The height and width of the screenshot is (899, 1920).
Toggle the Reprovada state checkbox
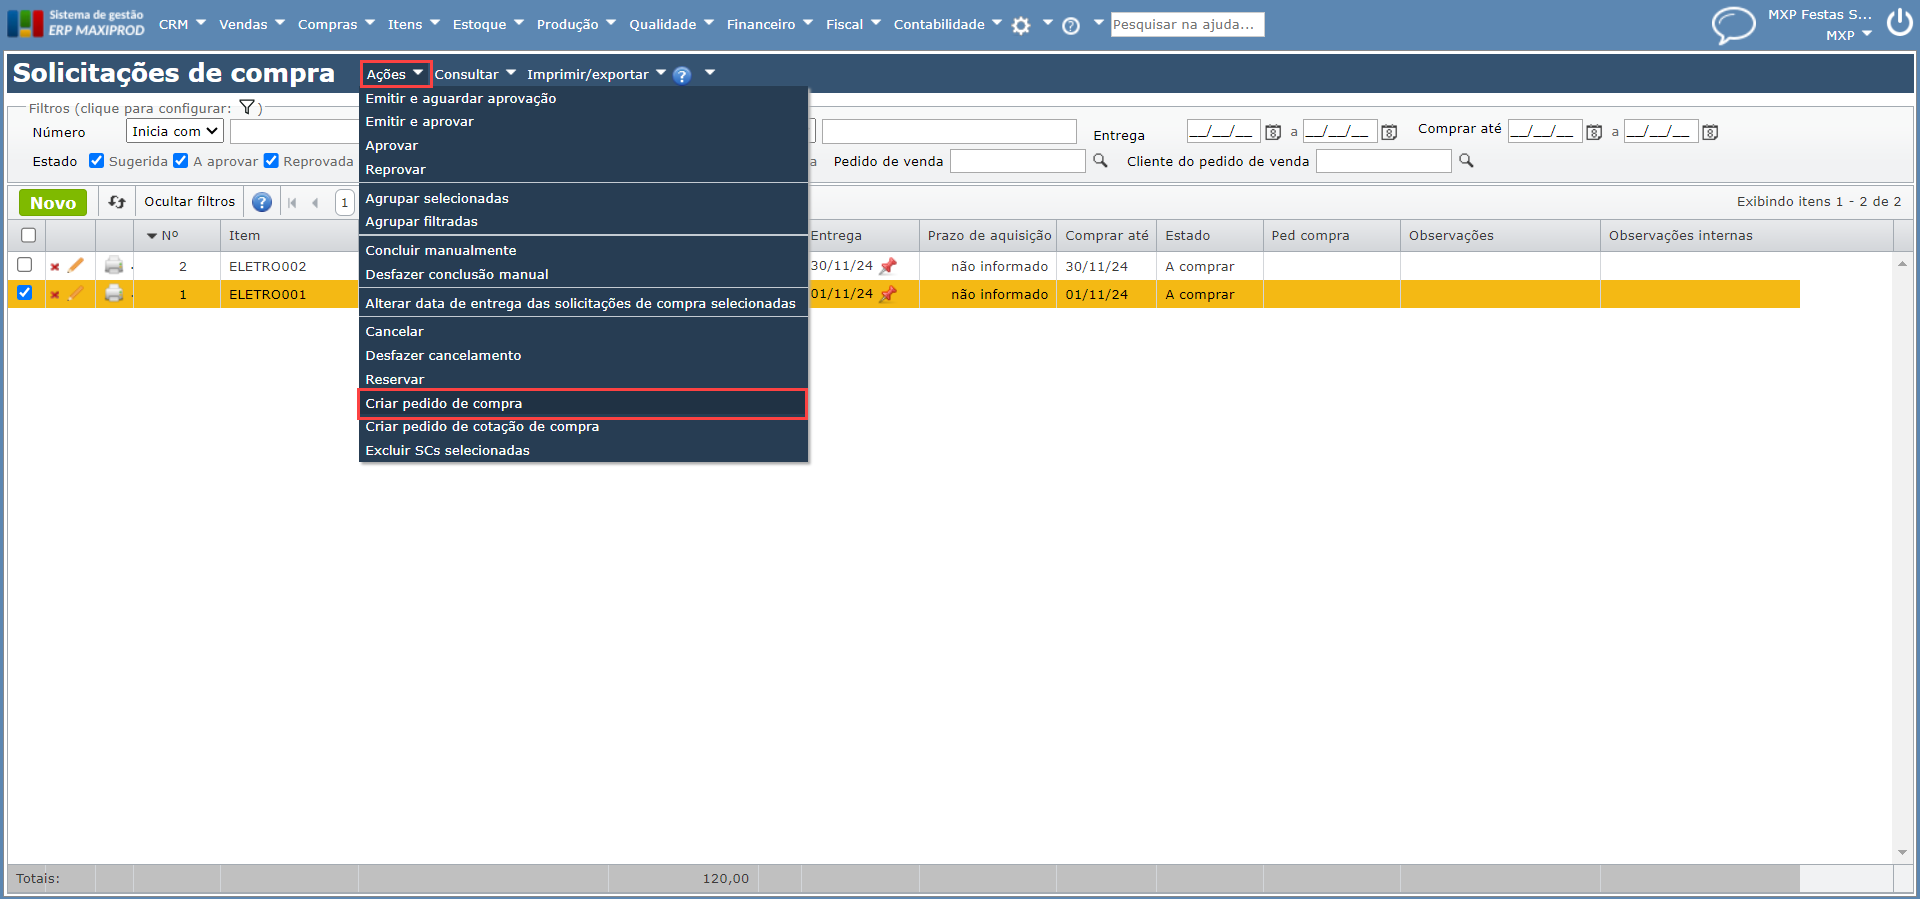[x=271, y=161]
